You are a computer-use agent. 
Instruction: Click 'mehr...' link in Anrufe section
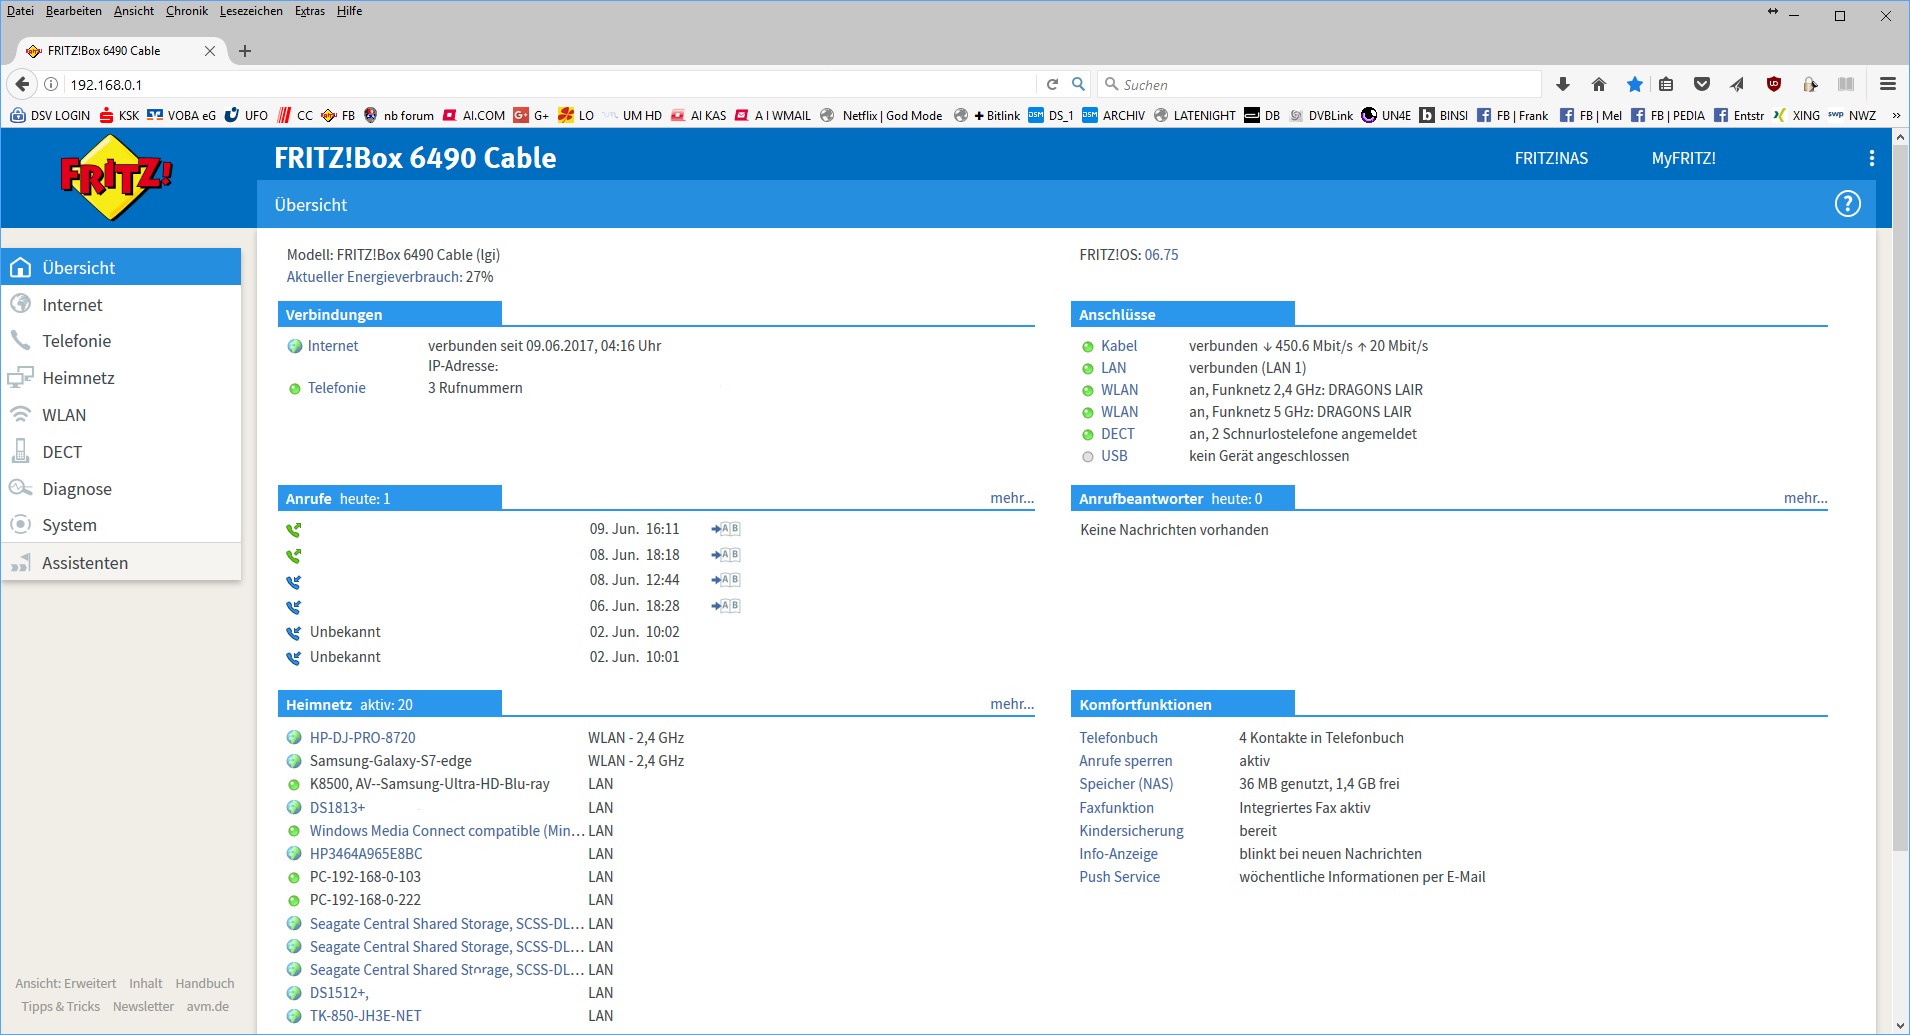[x=1011, y=498]
